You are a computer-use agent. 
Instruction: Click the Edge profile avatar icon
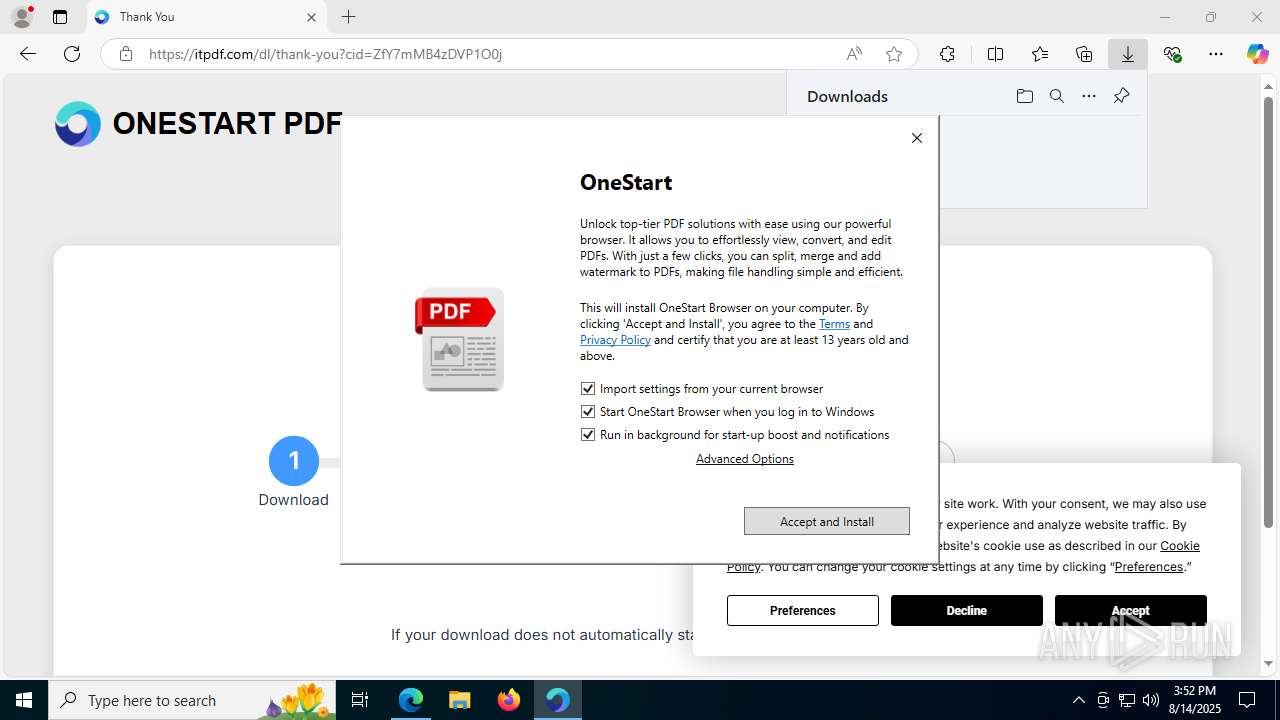point(22,17)
